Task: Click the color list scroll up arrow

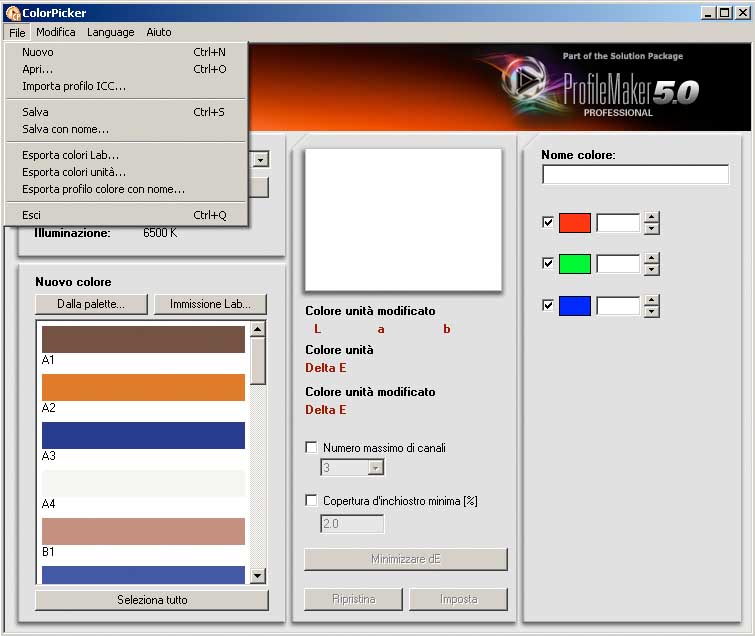Action: point(258,329)
